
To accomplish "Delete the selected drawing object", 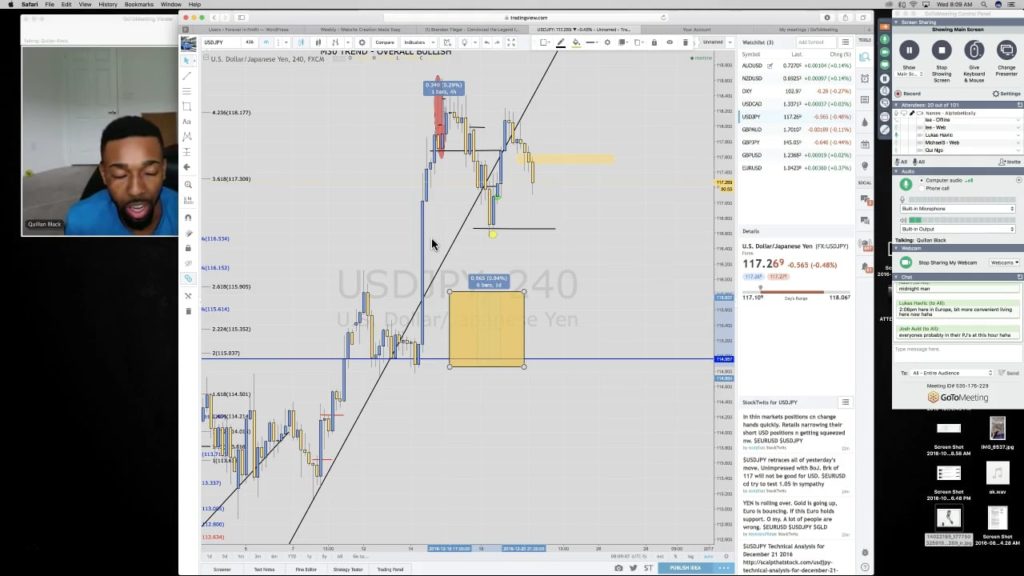I will coord(685,42).
